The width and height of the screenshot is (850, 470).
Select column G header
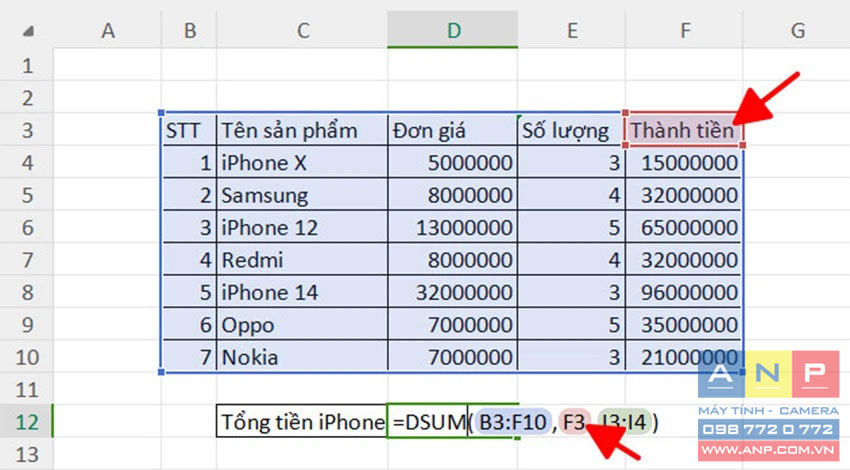pyautogui.click(x=797, y=30)
